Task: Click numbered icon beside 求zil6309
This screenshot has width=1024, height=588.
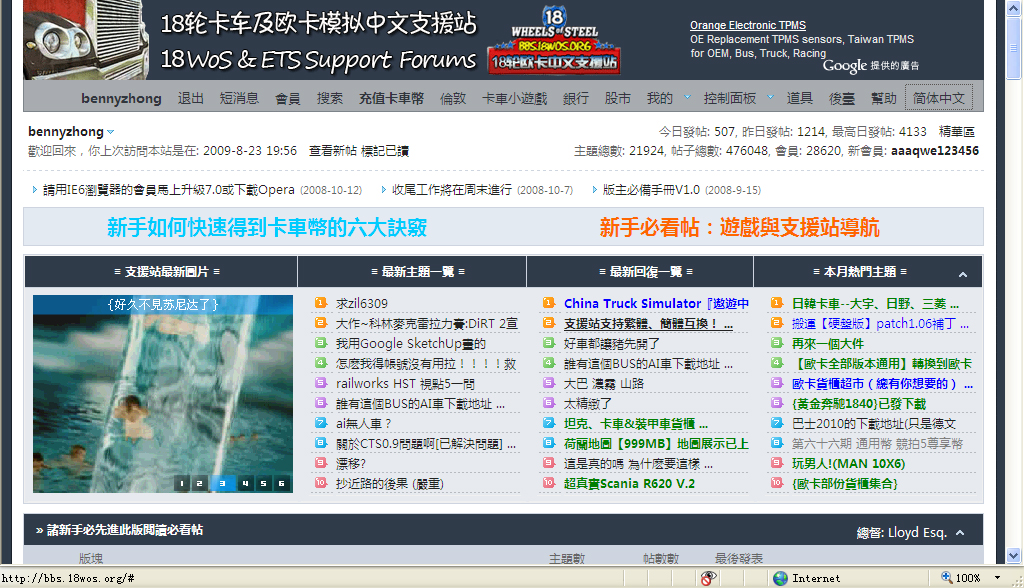Action: click(321, 302)
